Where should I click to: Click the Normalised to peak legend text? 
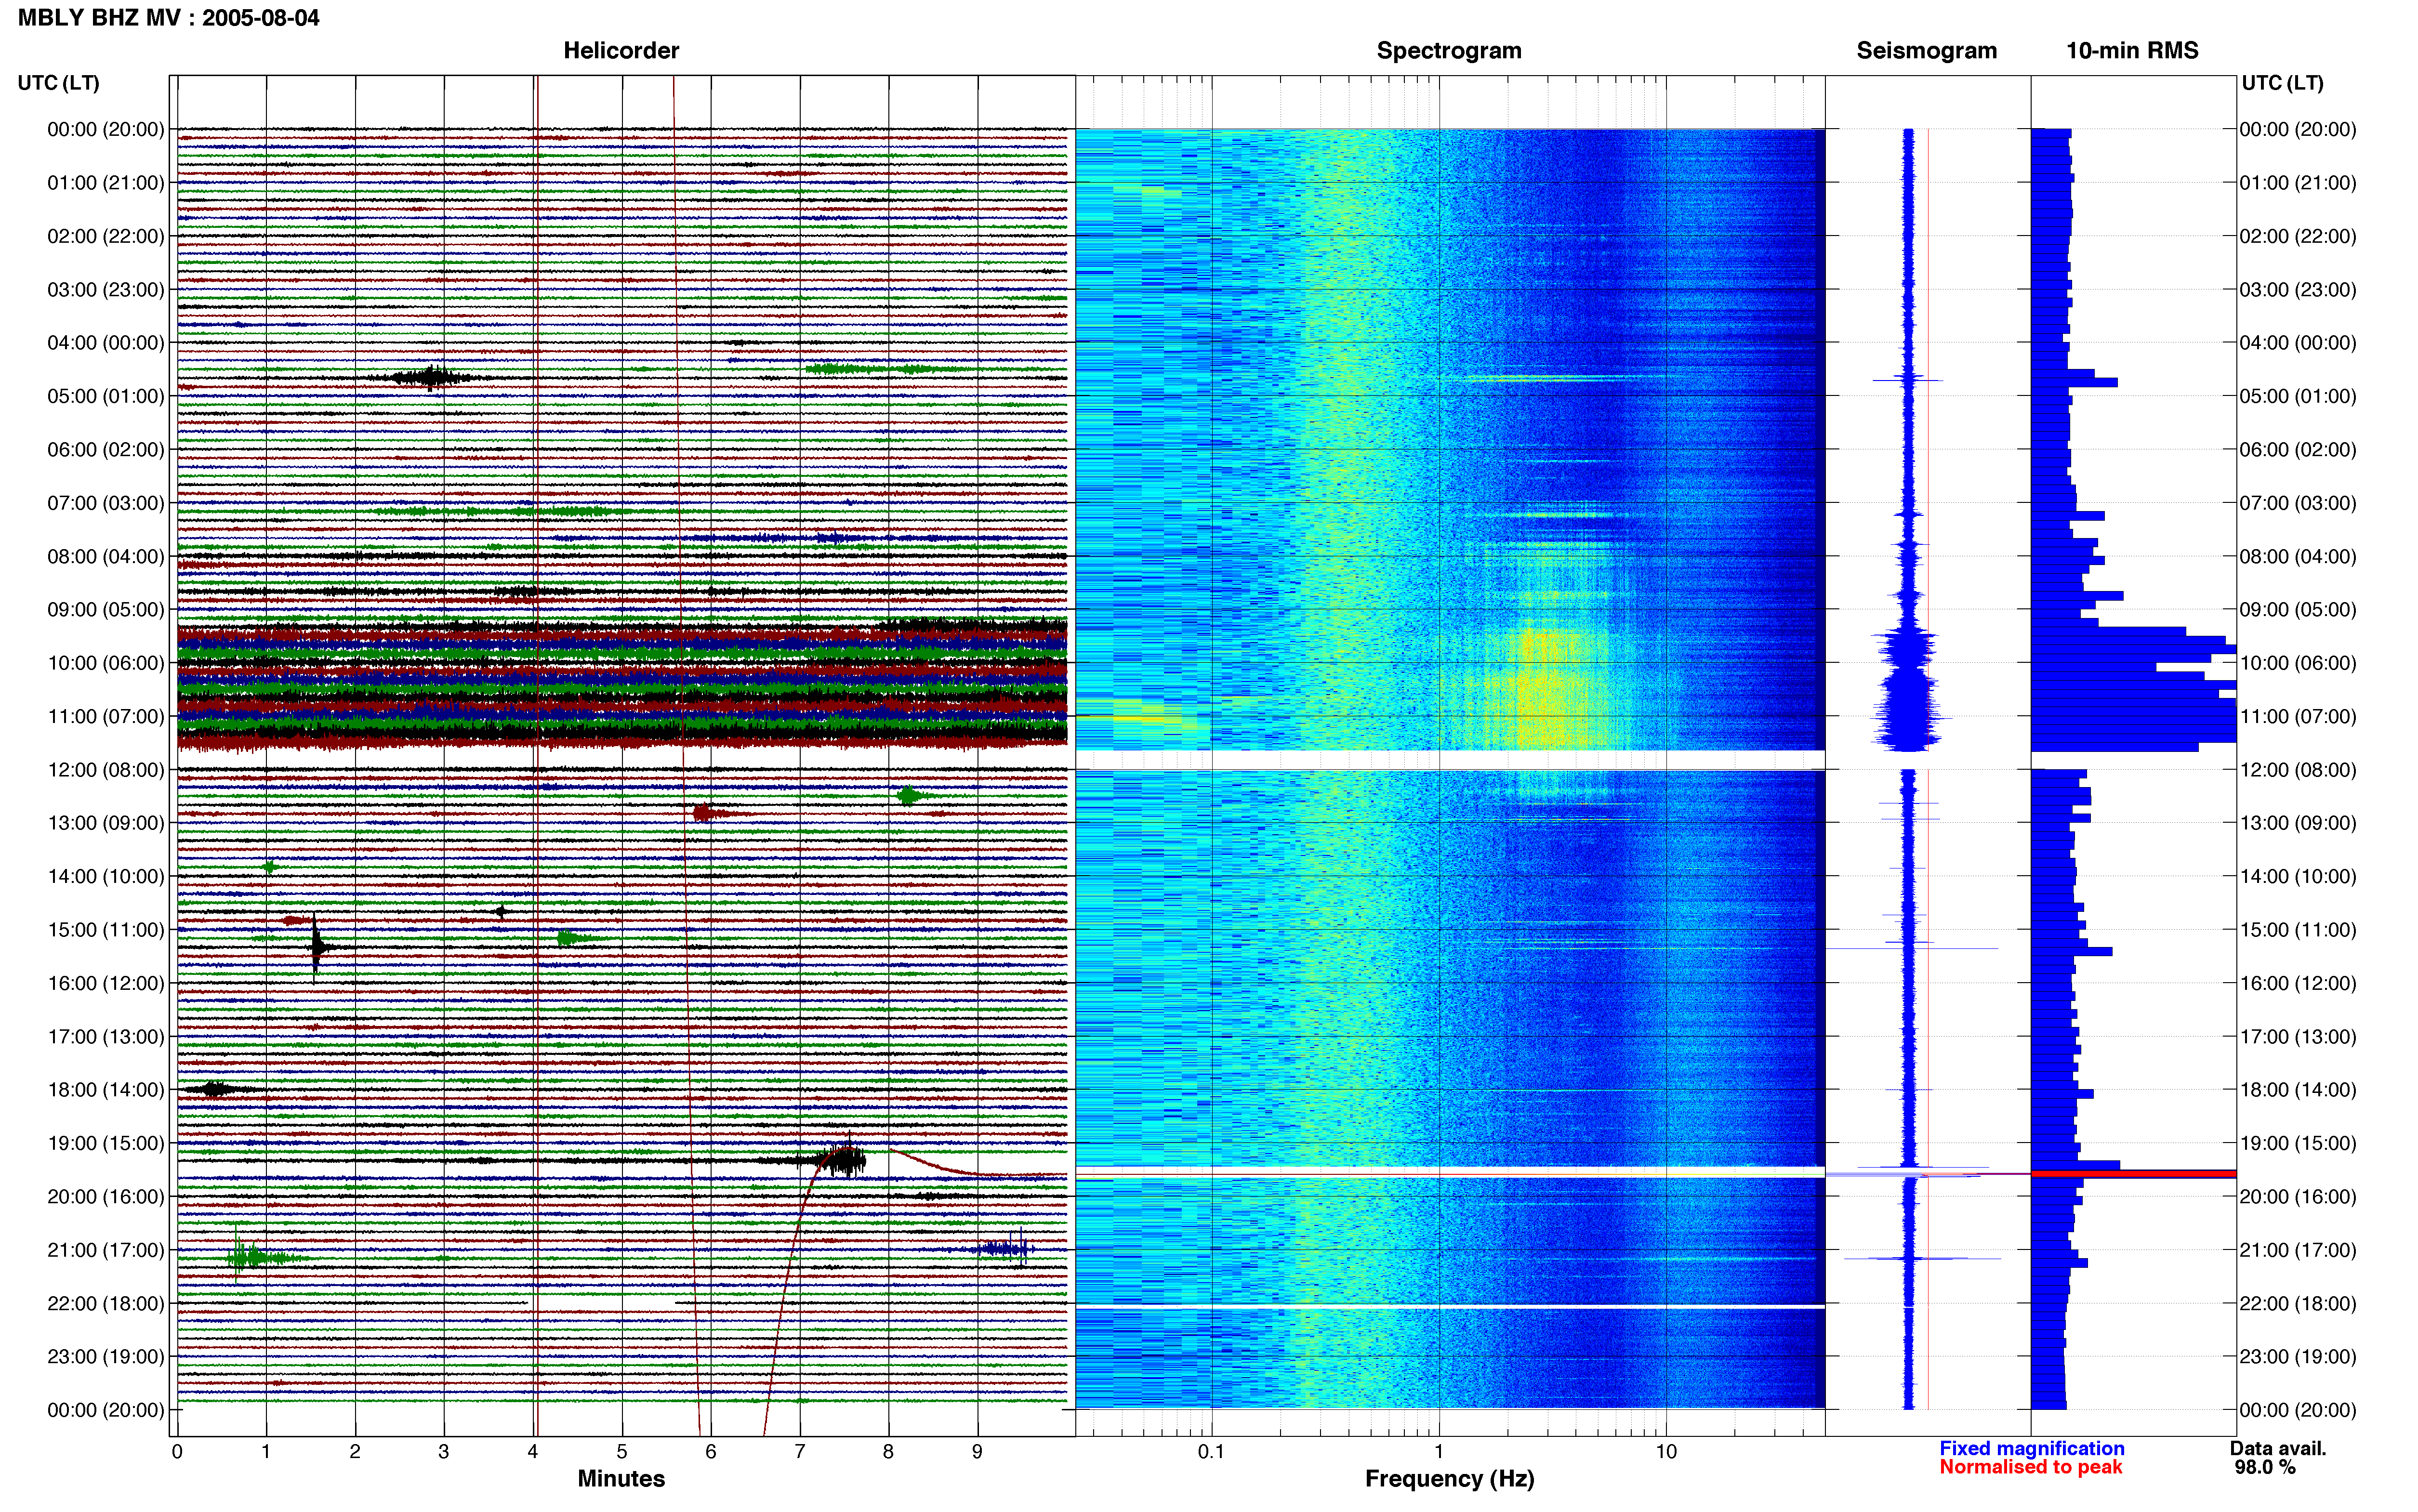2030,1467
